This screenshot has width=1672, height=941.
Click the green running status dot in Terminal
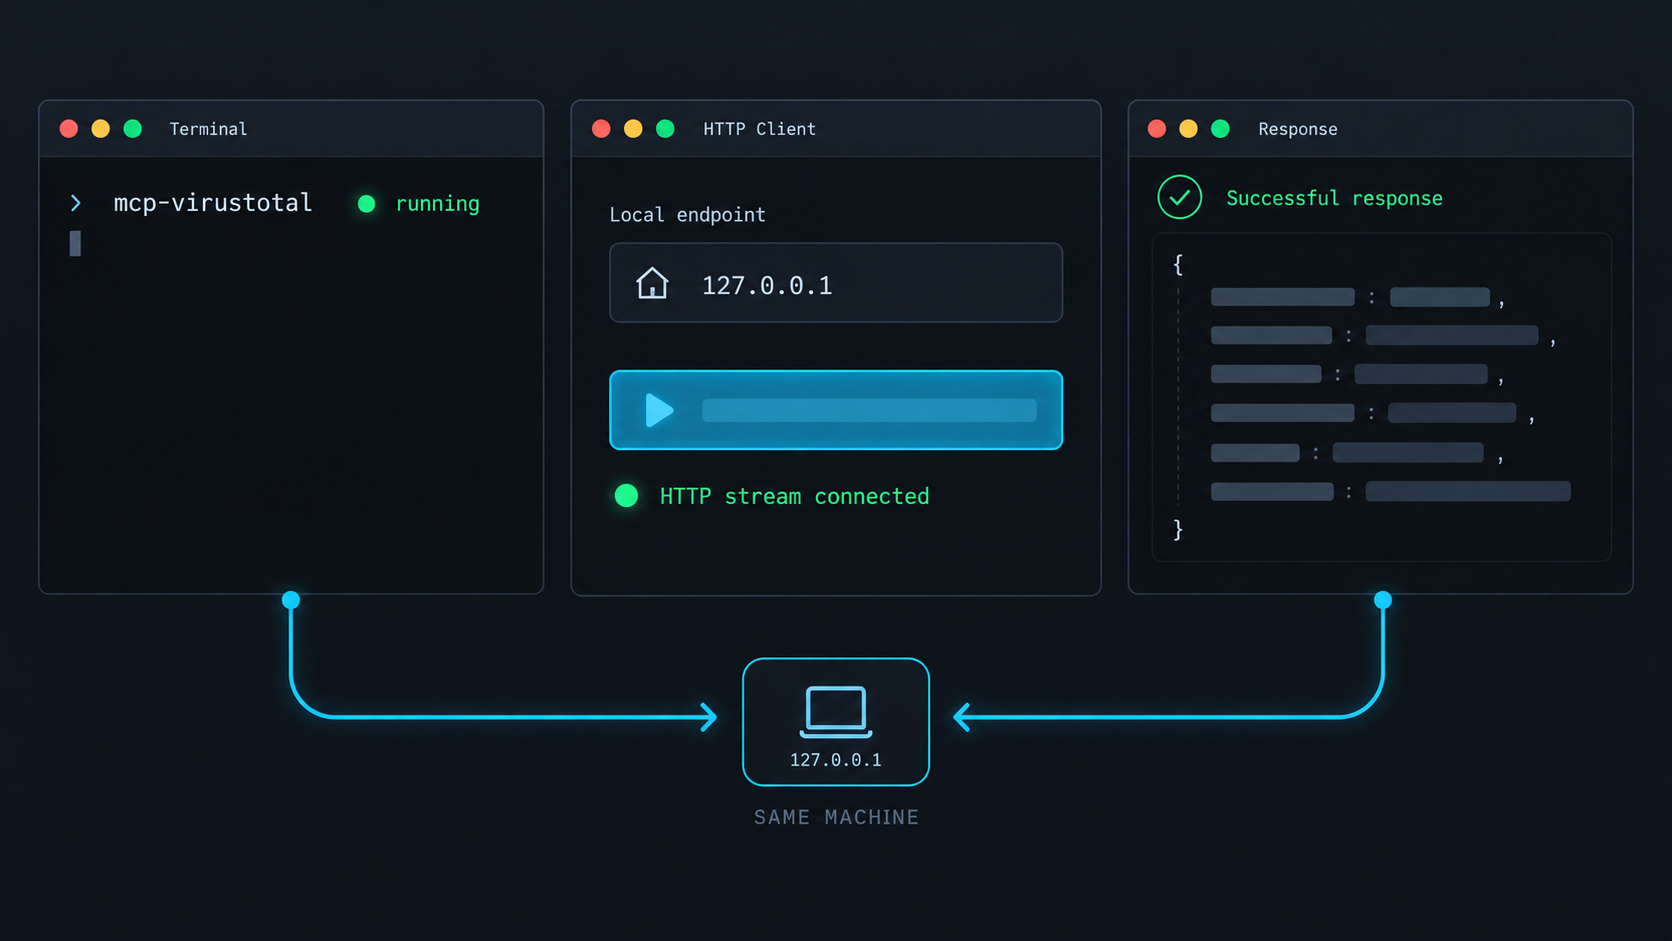[367, 204]
